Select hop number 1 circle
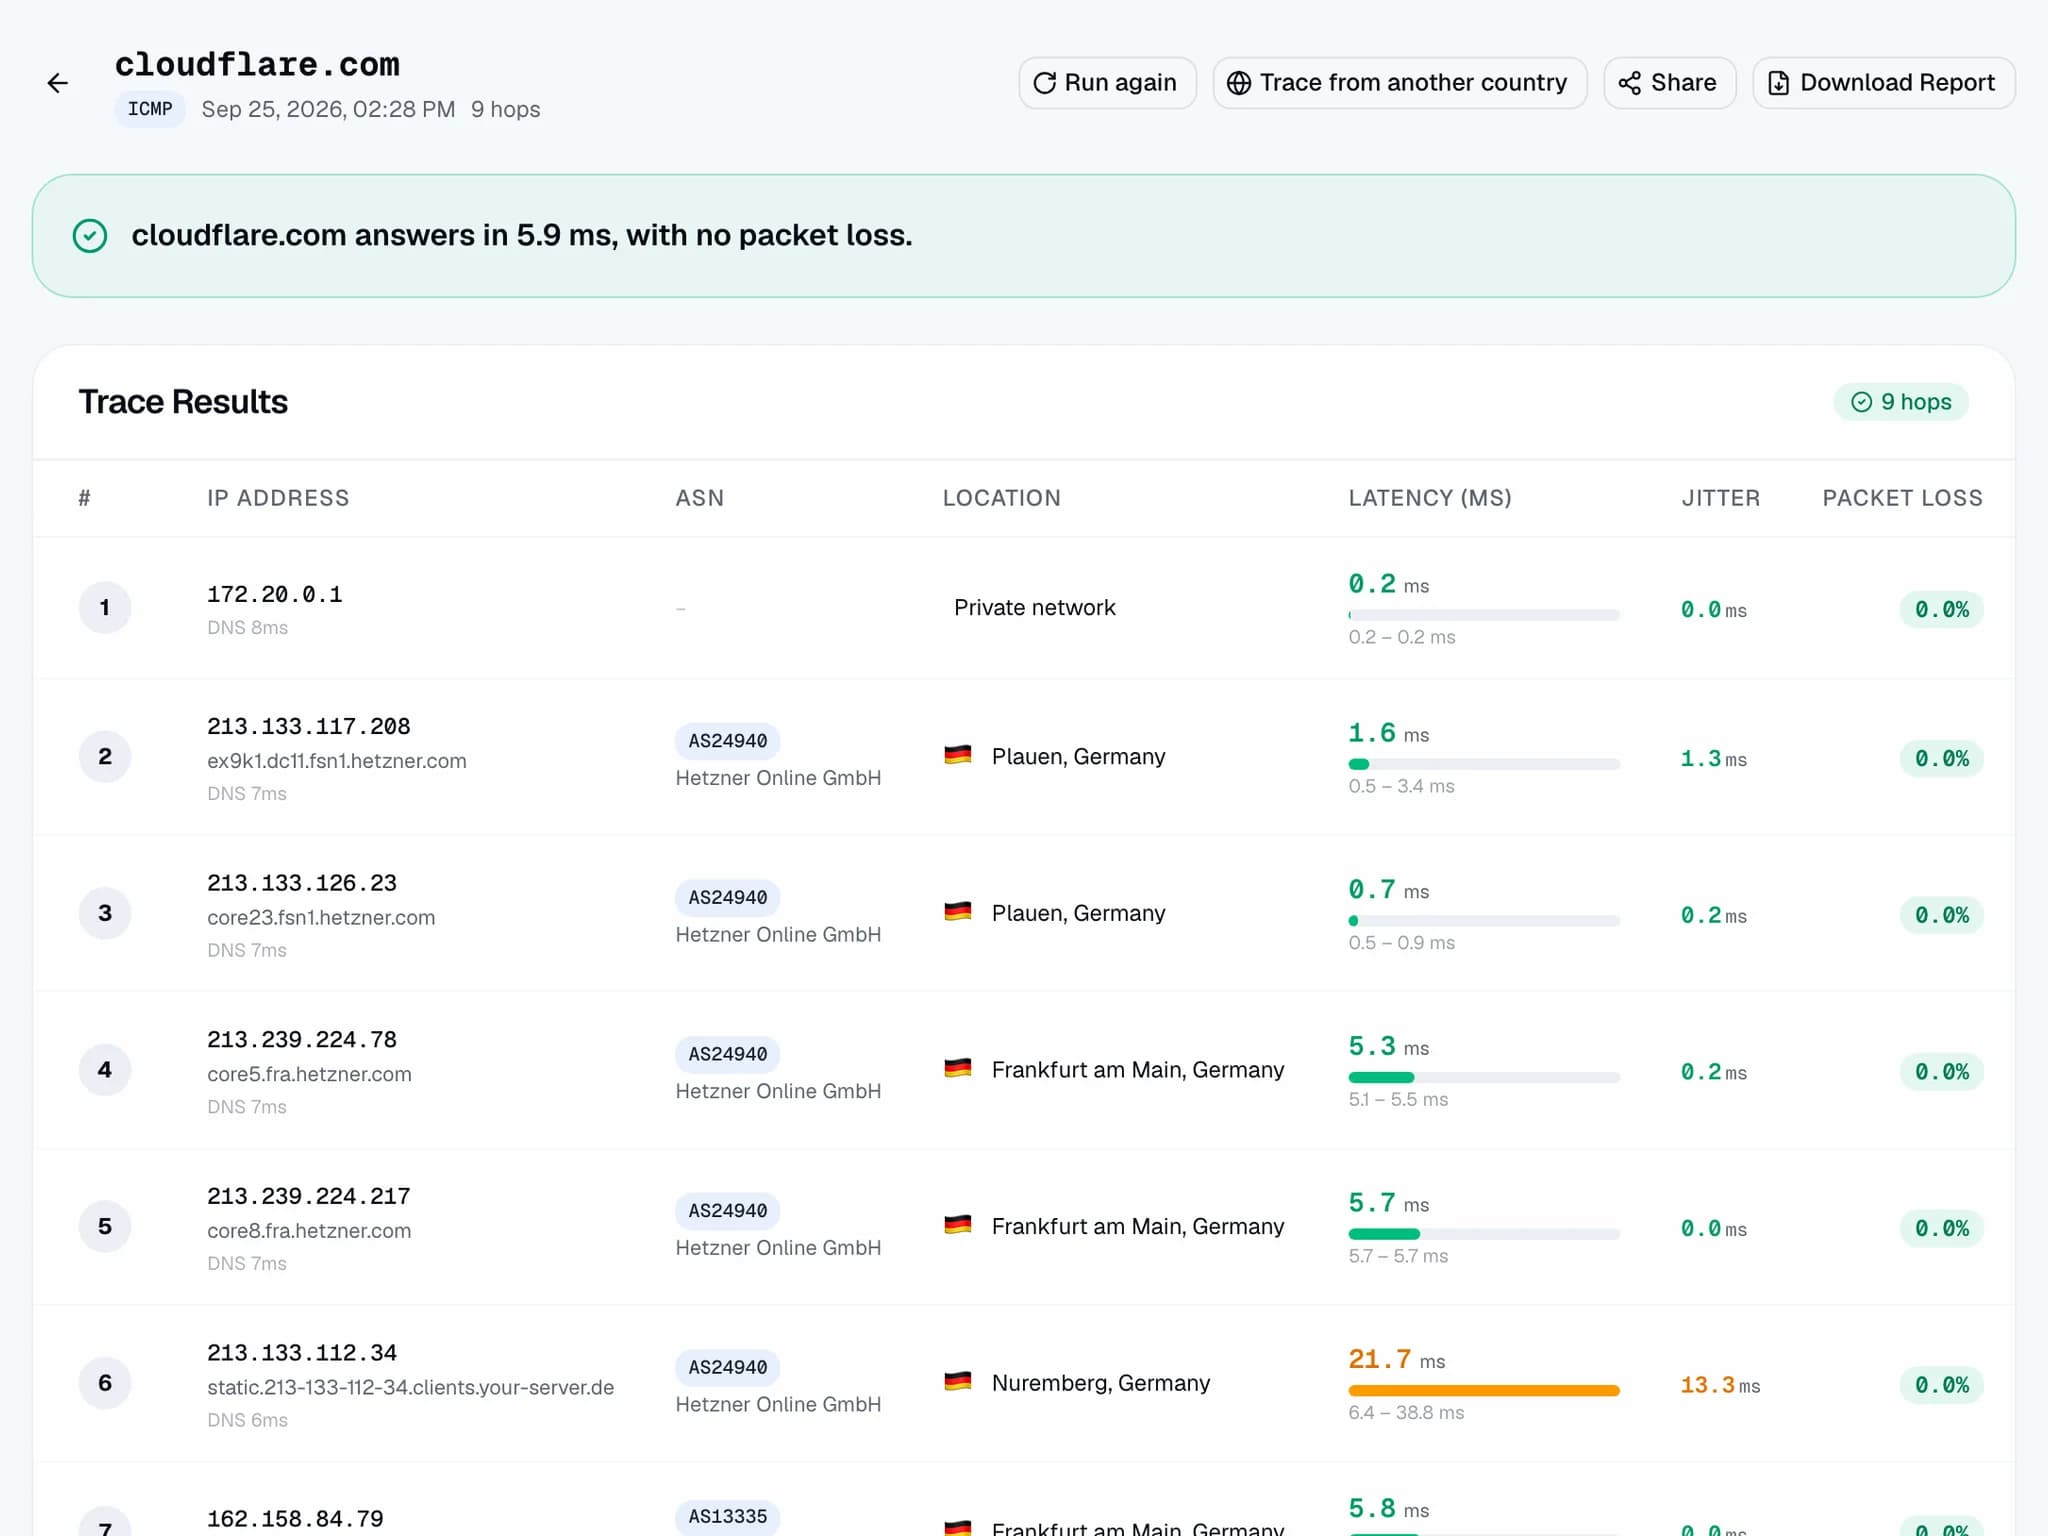Viewport: 2048px width, 1536px height. pyautogui.click(x=105, y=608)
